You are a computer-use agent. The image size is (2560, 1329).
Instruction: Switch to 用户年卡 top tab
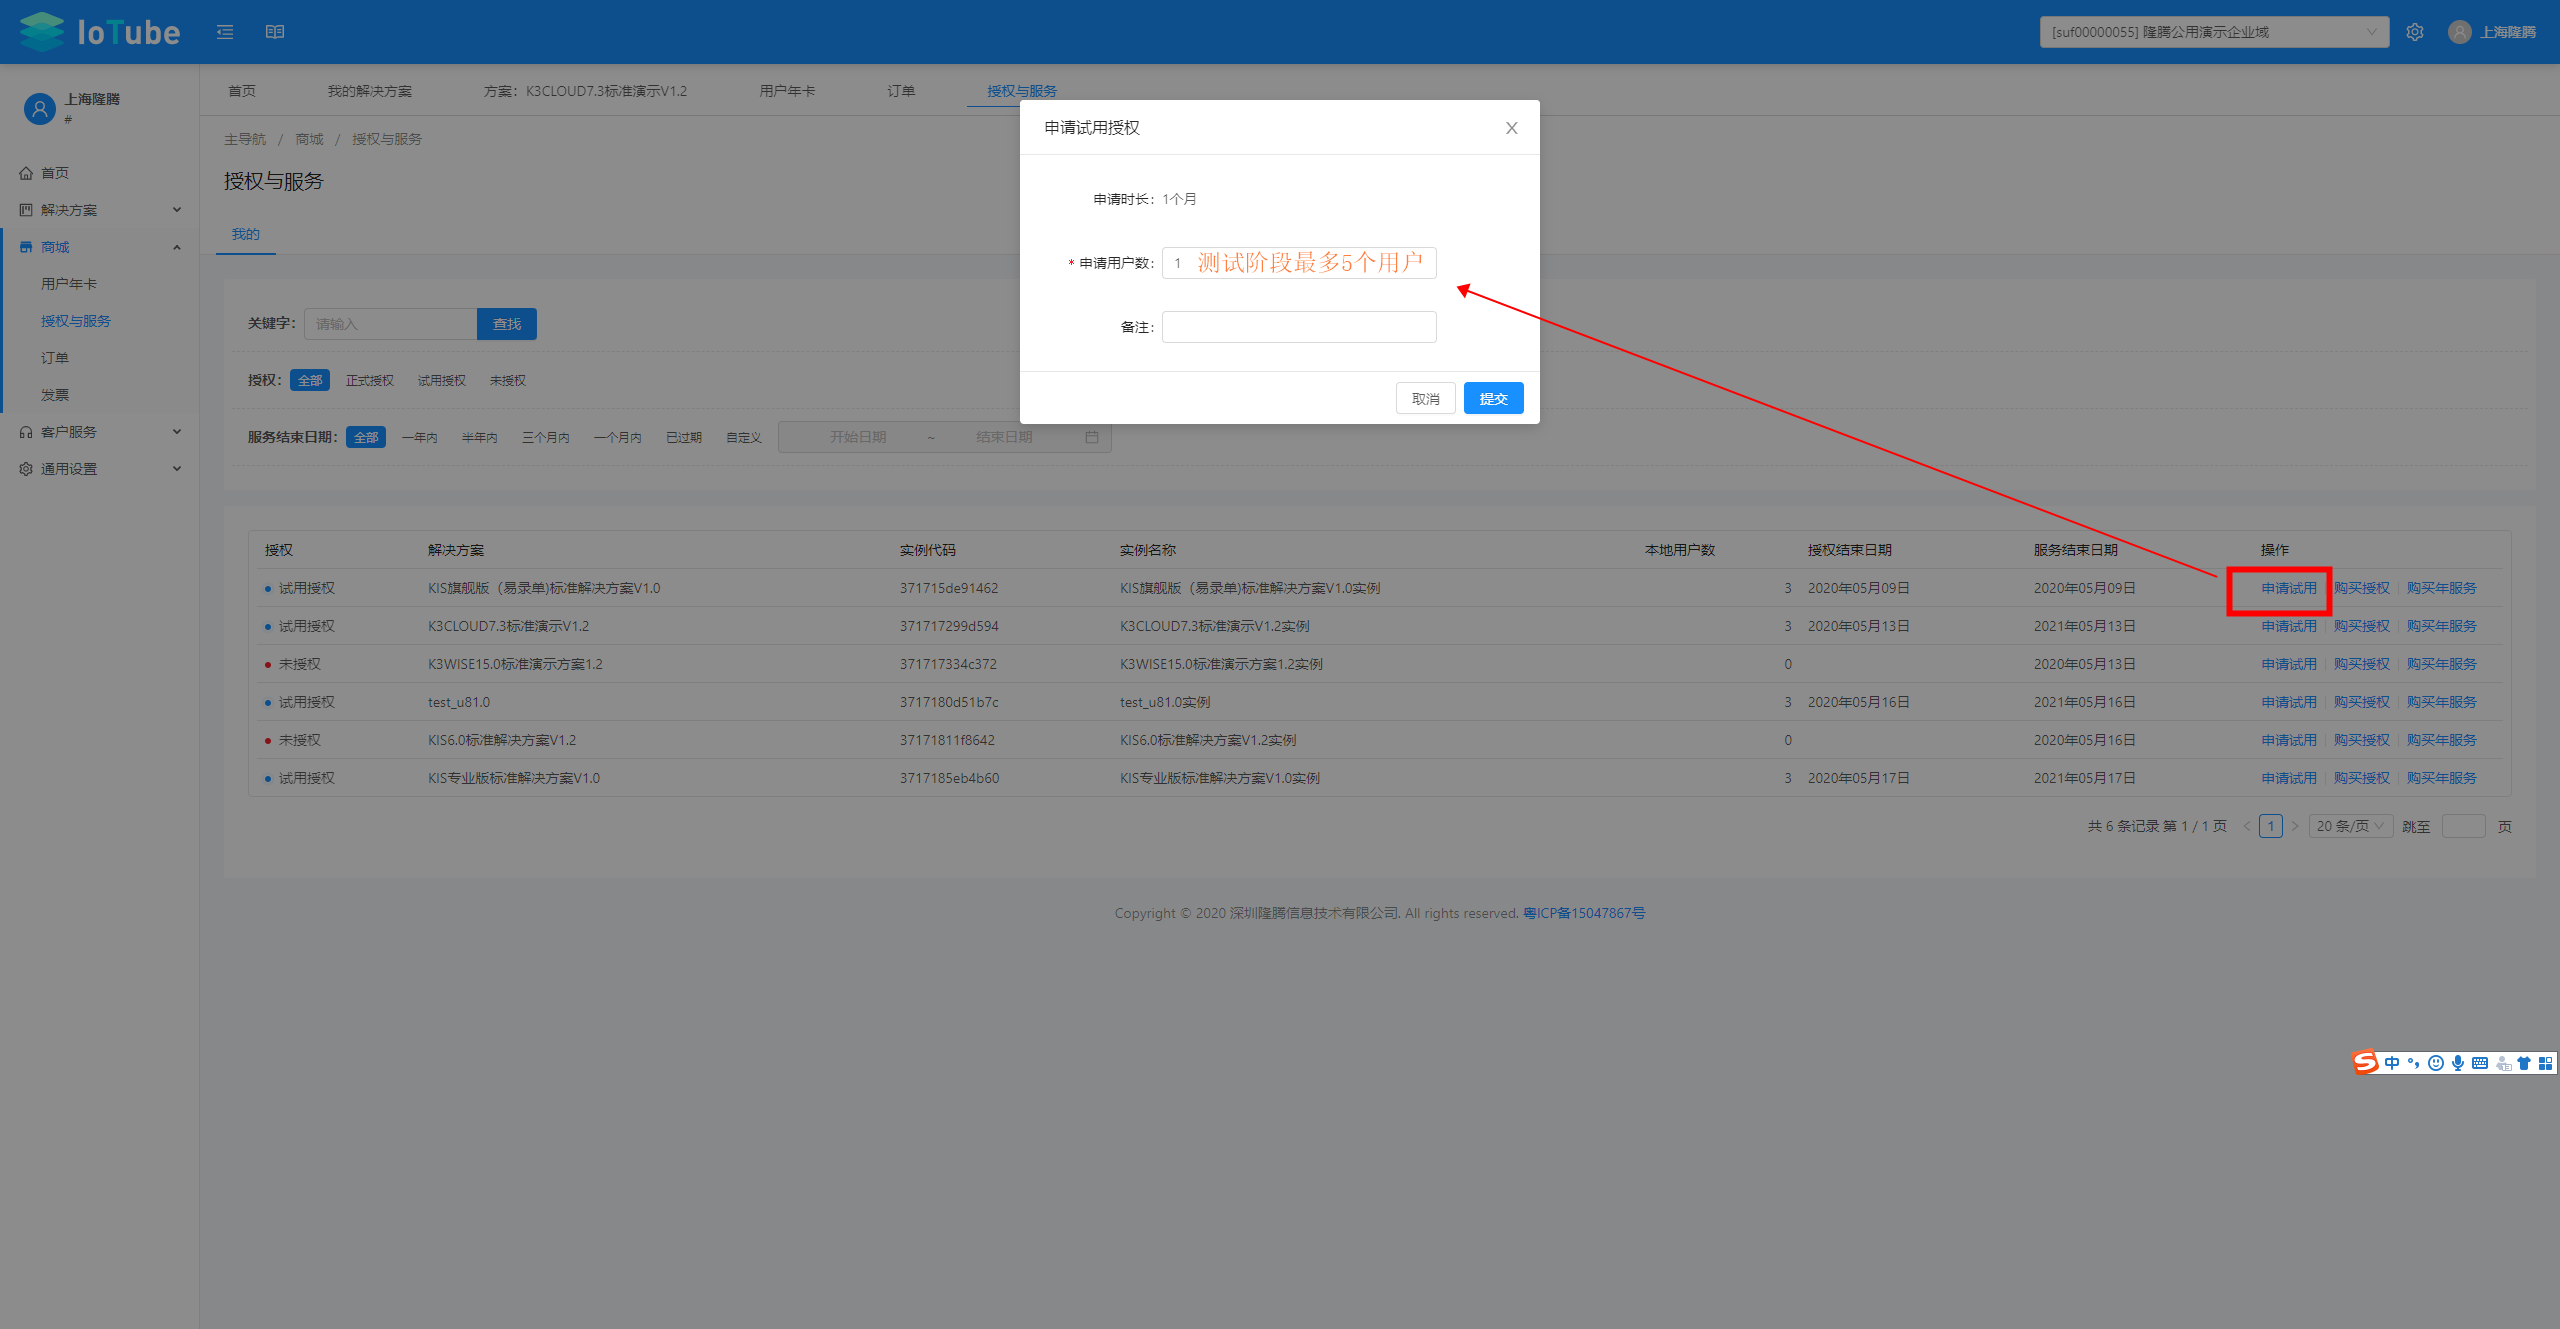(x=786, y=91)
